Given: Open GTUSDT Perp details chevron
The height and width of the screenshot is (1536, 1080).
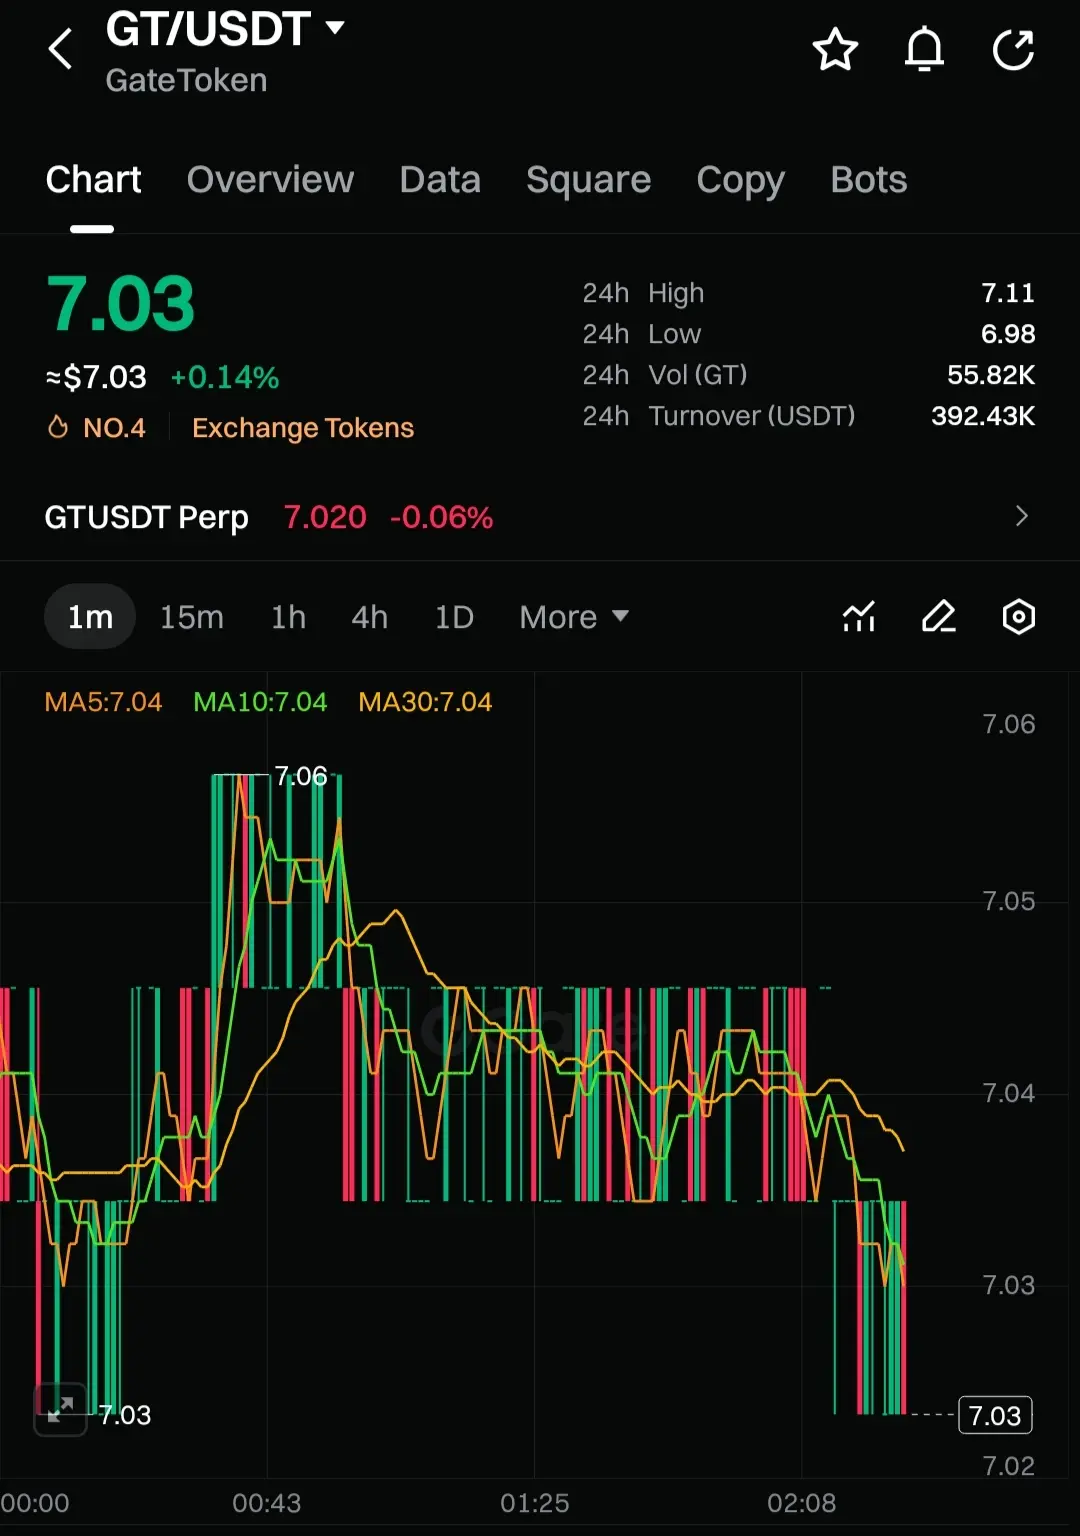Looking at the screenshot, I should click(1021, 516).
